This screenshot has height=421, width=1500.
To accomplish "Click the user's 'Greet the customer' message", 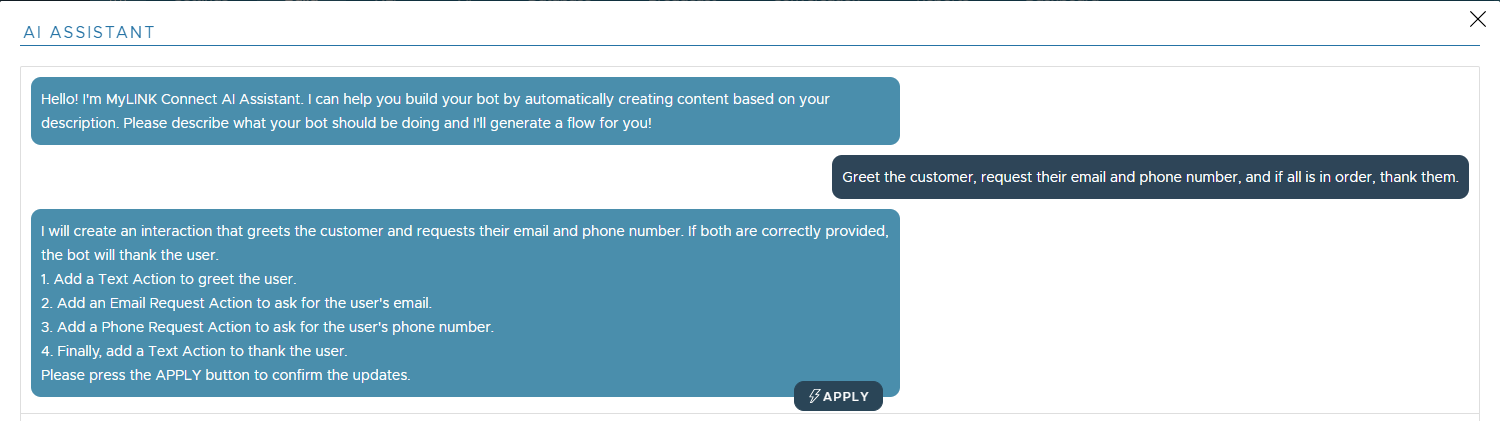I will (1150, 177).
